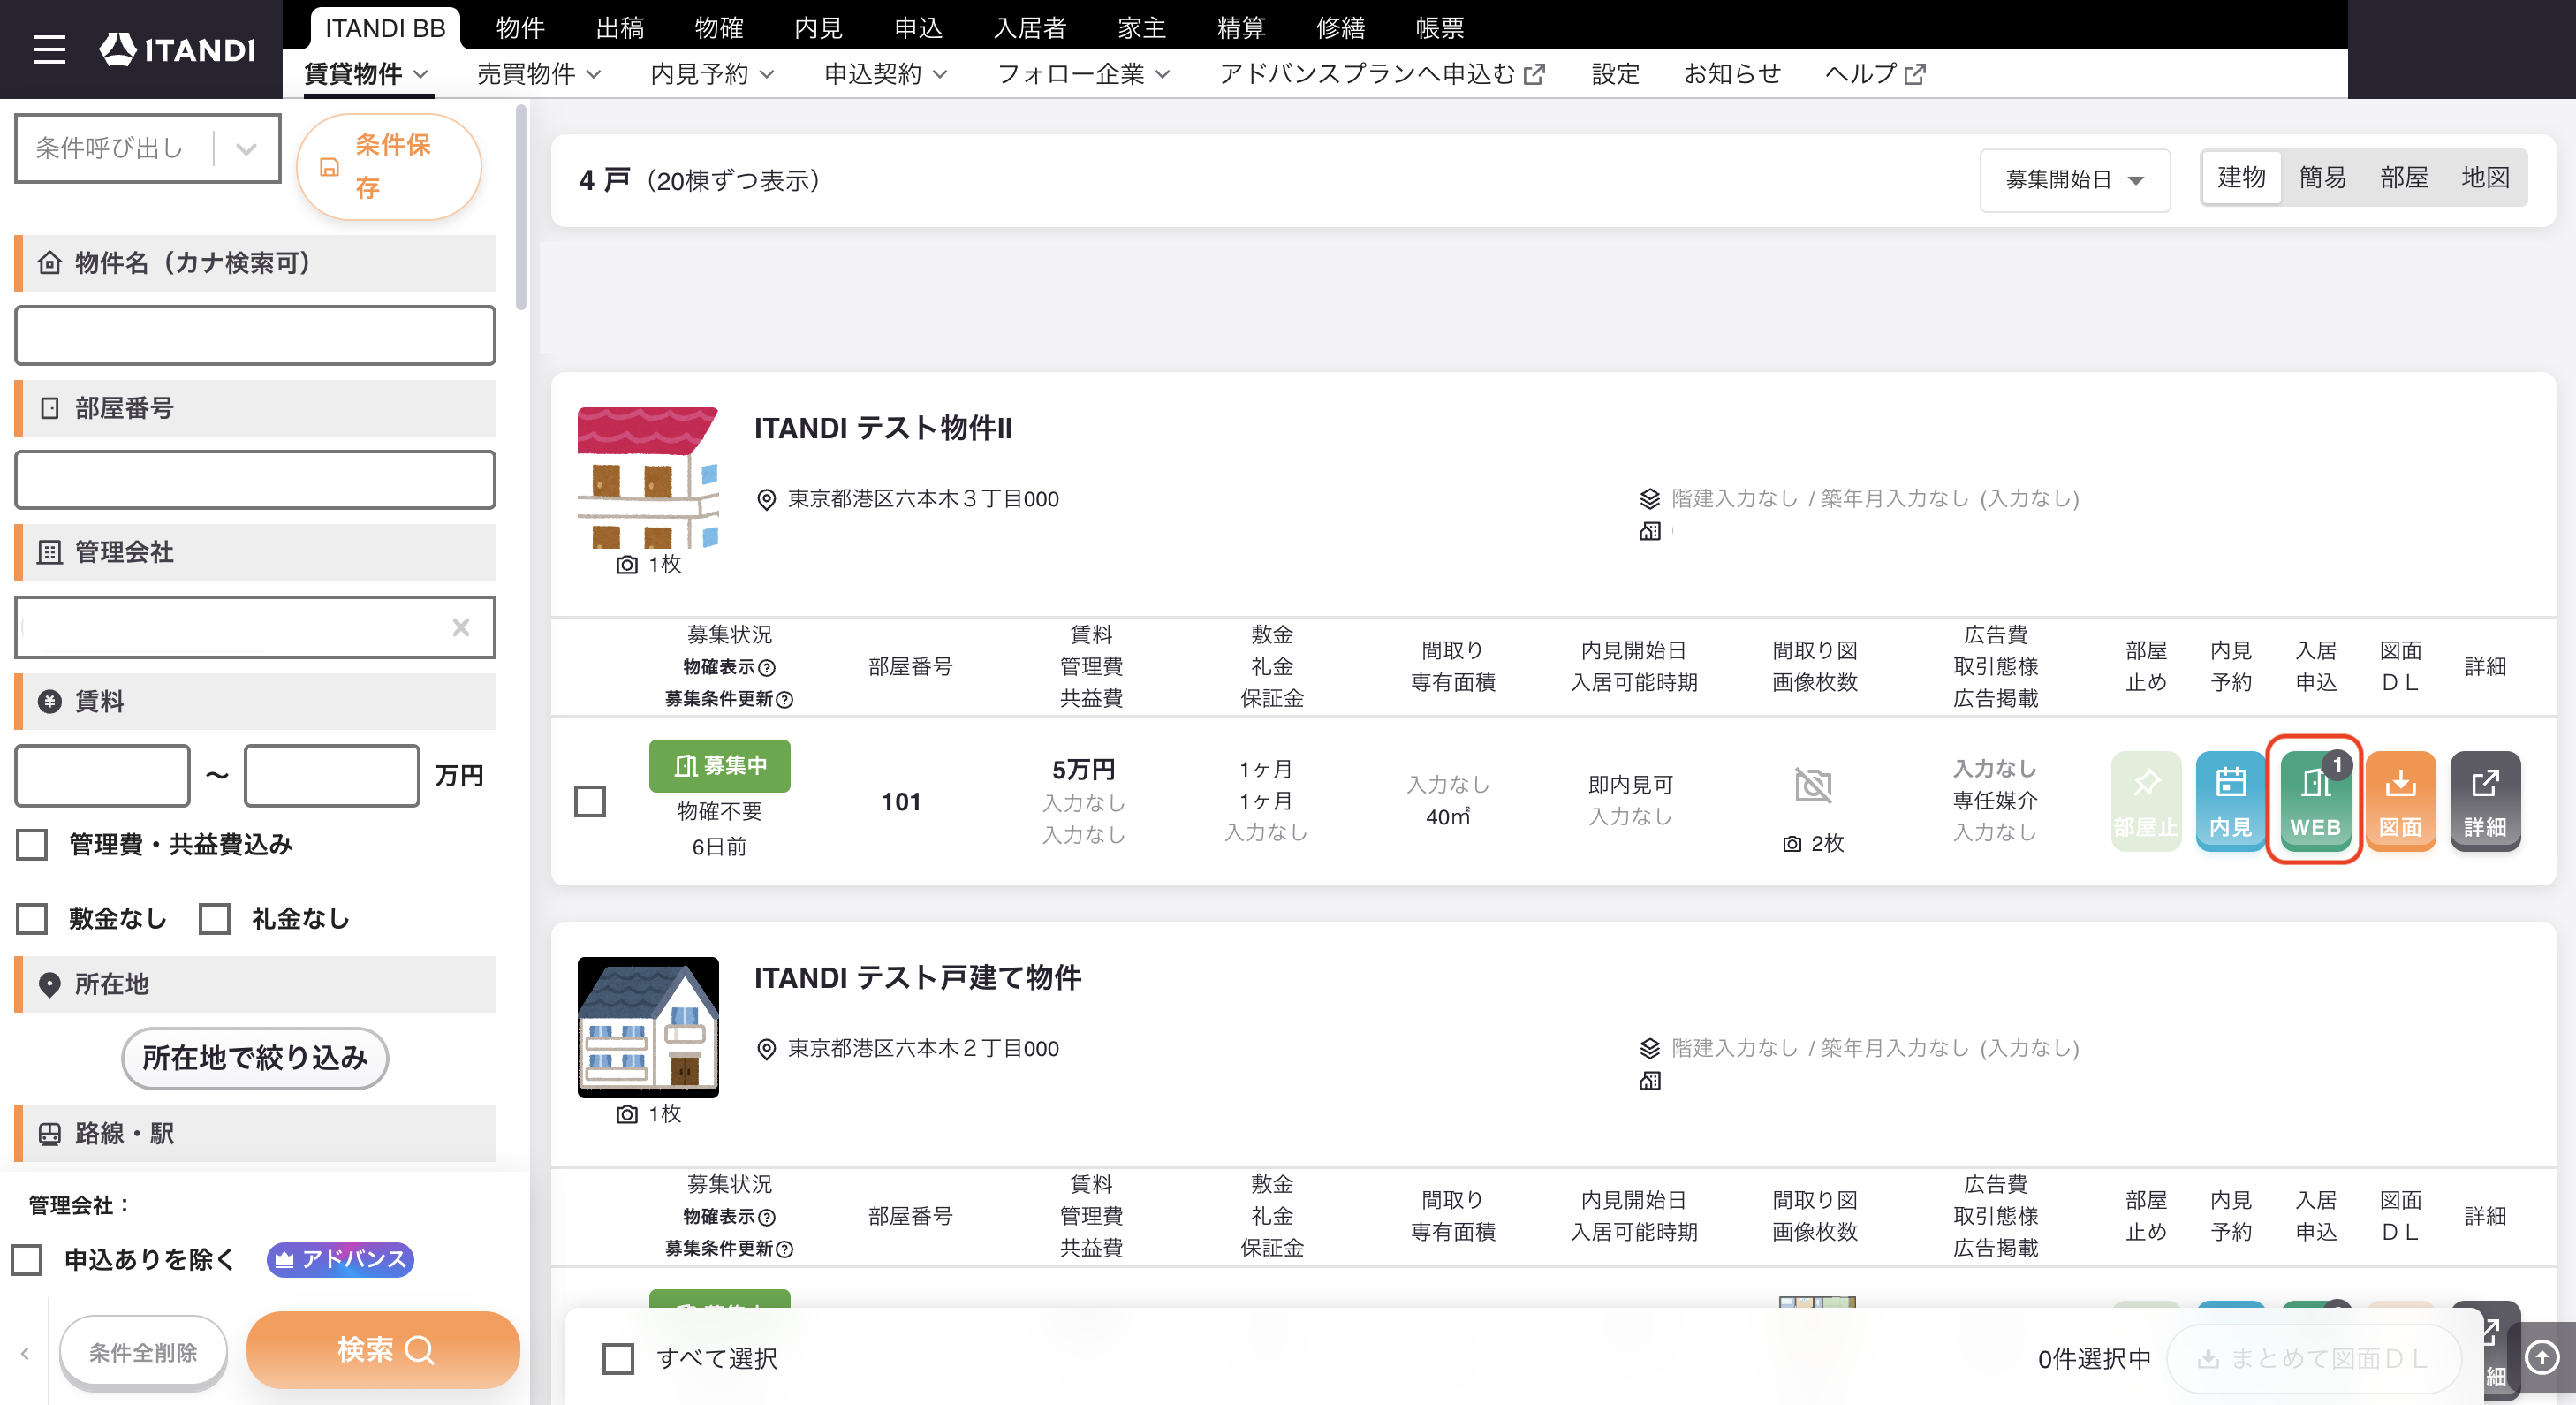Click the ITANDI logo
Screen dimensions: 2576x1405
(x=177, y=49)
